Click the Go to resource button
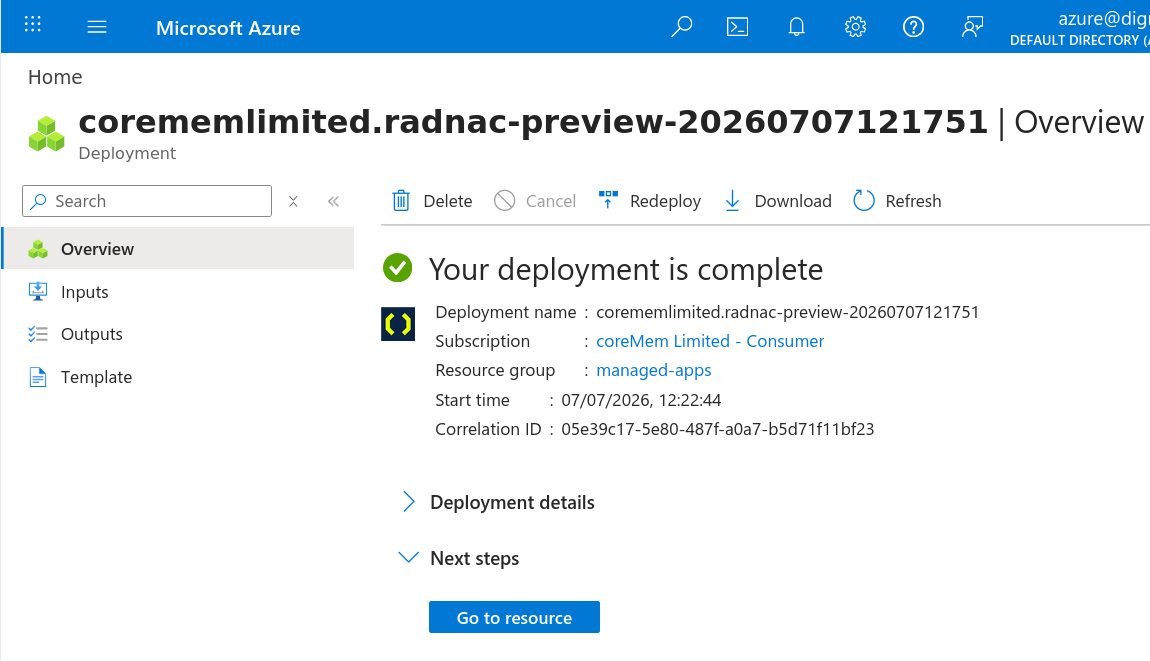Image resolution: width=1150 pixels, height=661 pixels. tap(514, 617)
